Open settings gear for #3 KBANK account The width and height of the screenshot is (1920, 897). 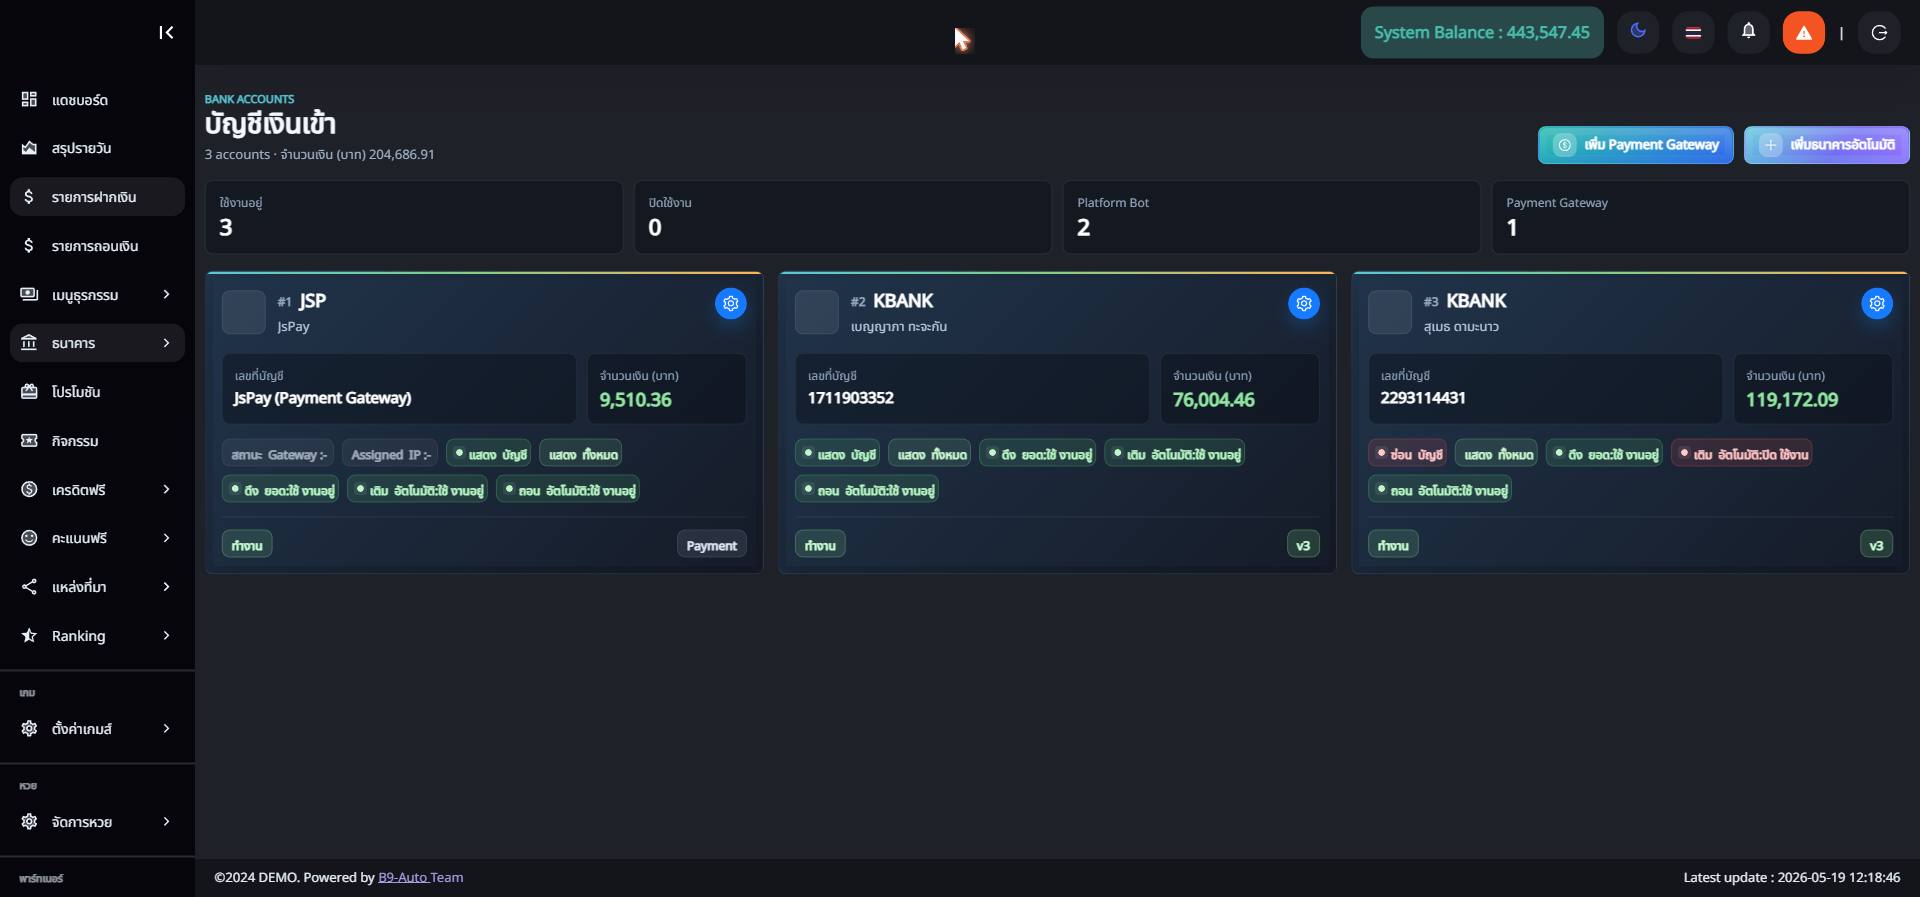pos(1877,303)
